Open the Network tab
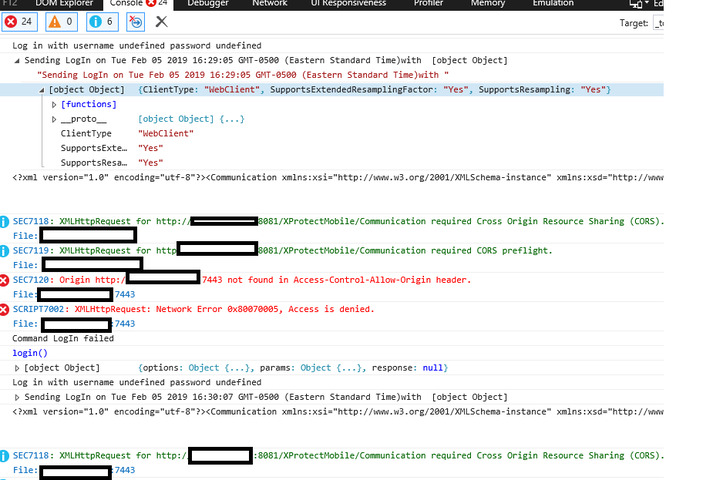The width and height of the screenshot is (713, 480). click(x=269, y=4)
